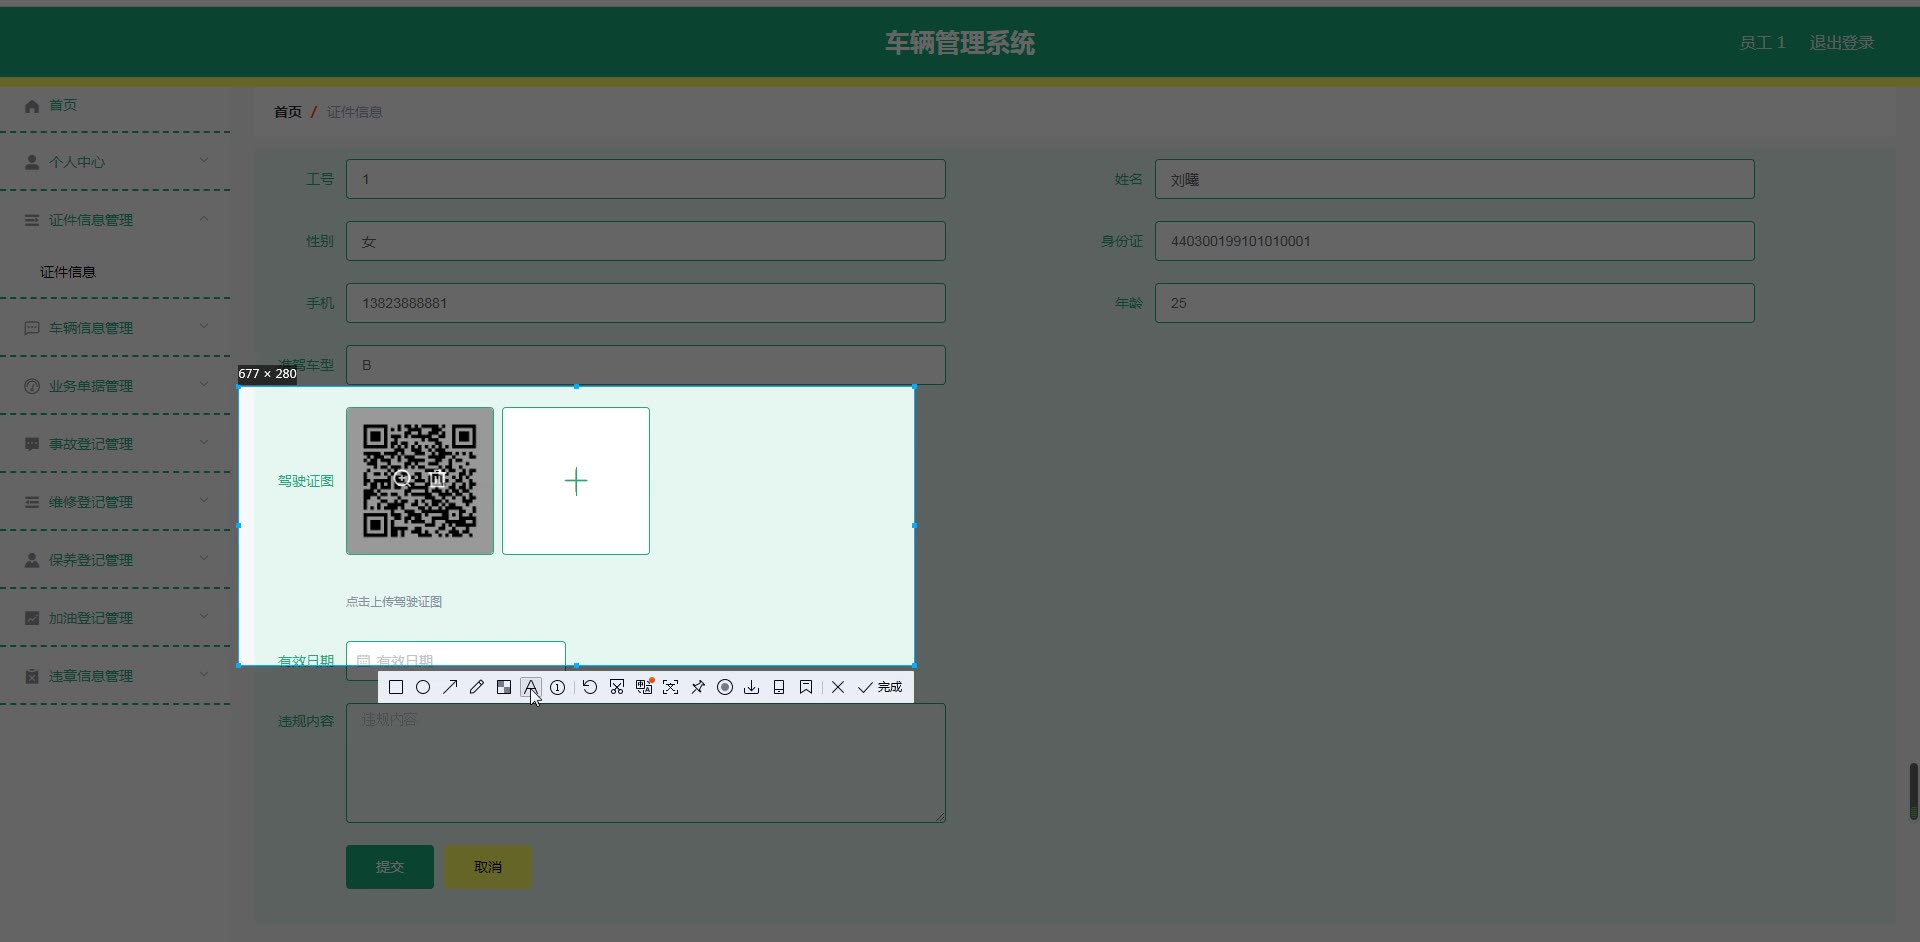This screenshot has height=942, width=1920.
Task: Click the bookmark icon in screenshot toolbar
Action: pos(806,687)
